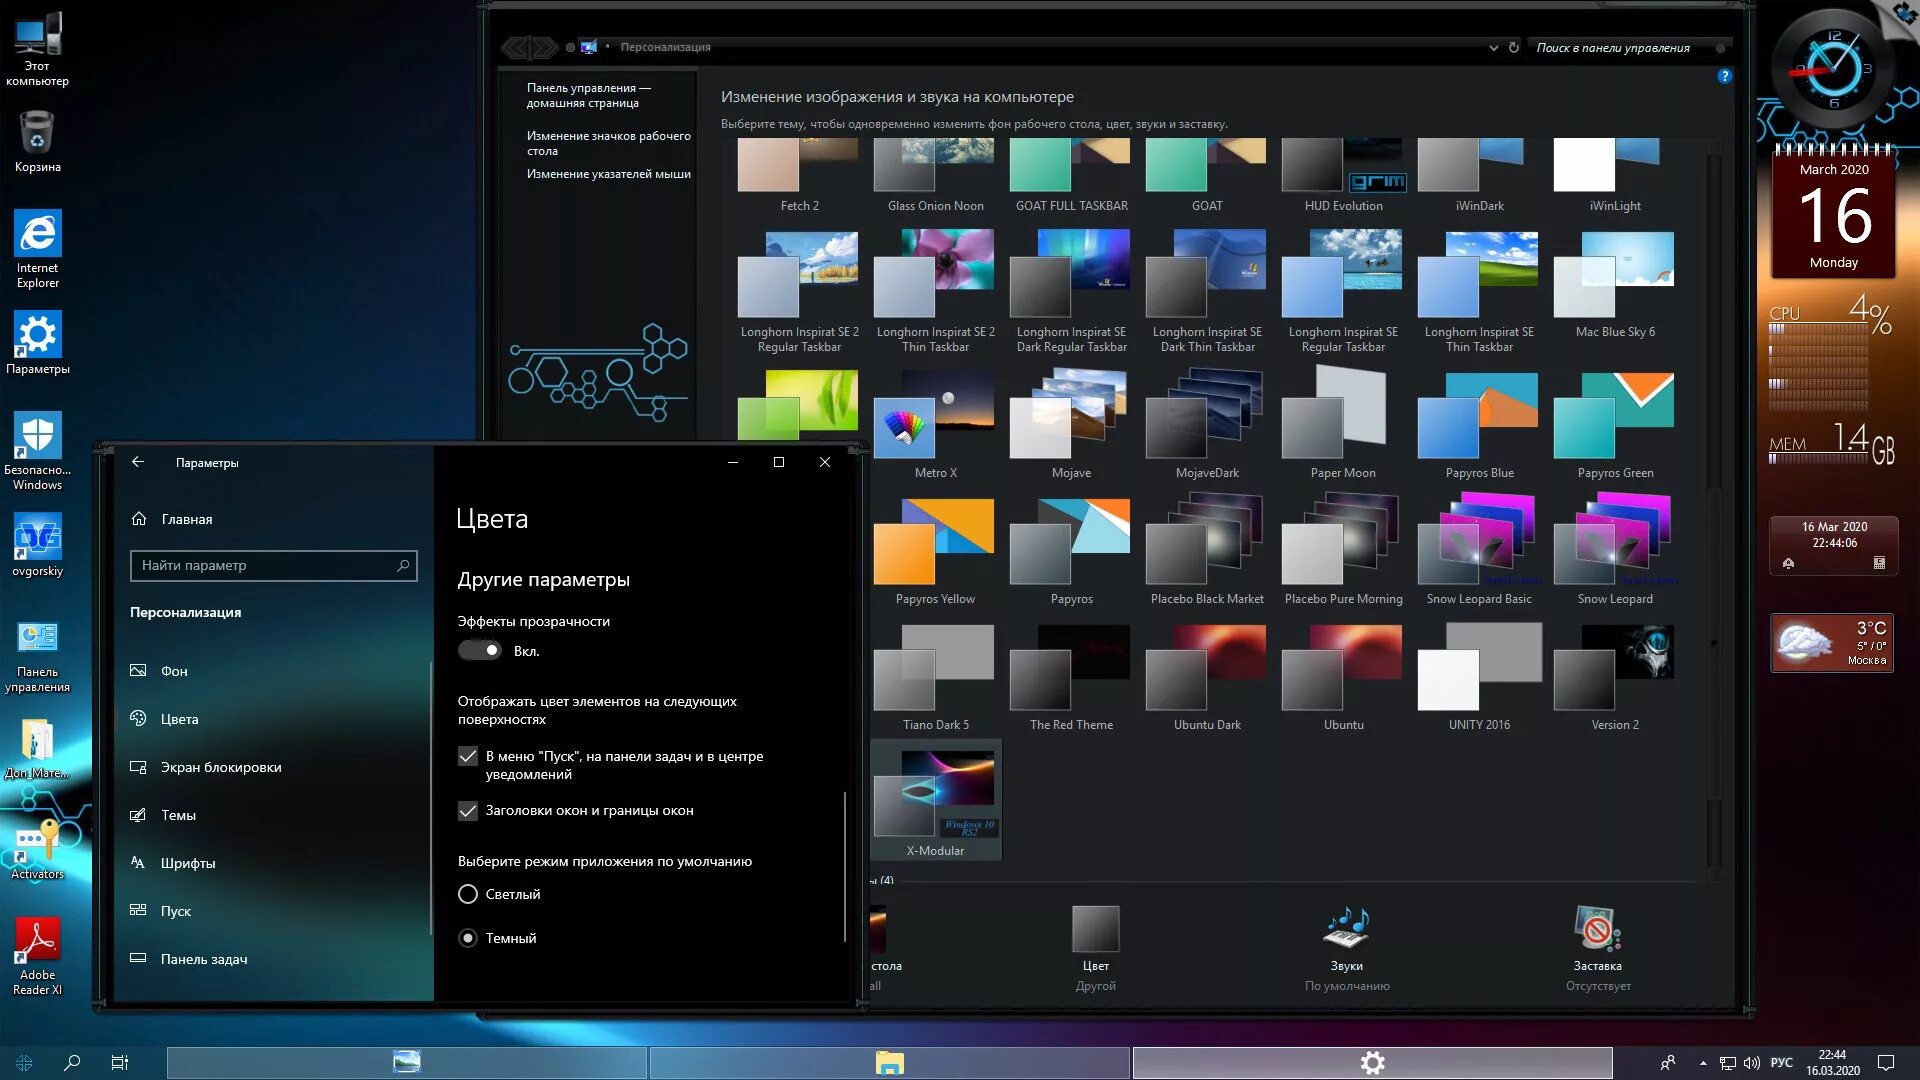Open Шрифты section in sidebar

coord(187,863)
